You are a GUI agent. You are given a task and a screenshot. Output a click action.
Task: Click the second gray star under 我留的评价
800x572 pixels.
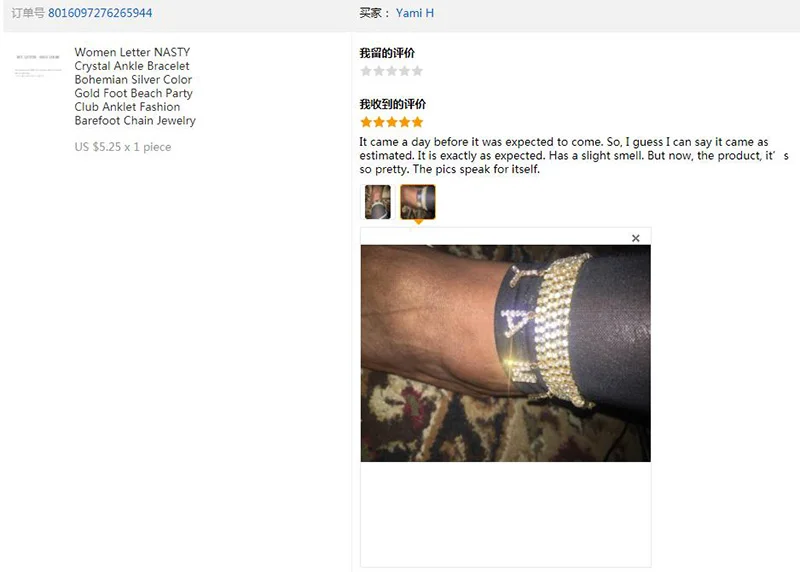pos(379,71)
